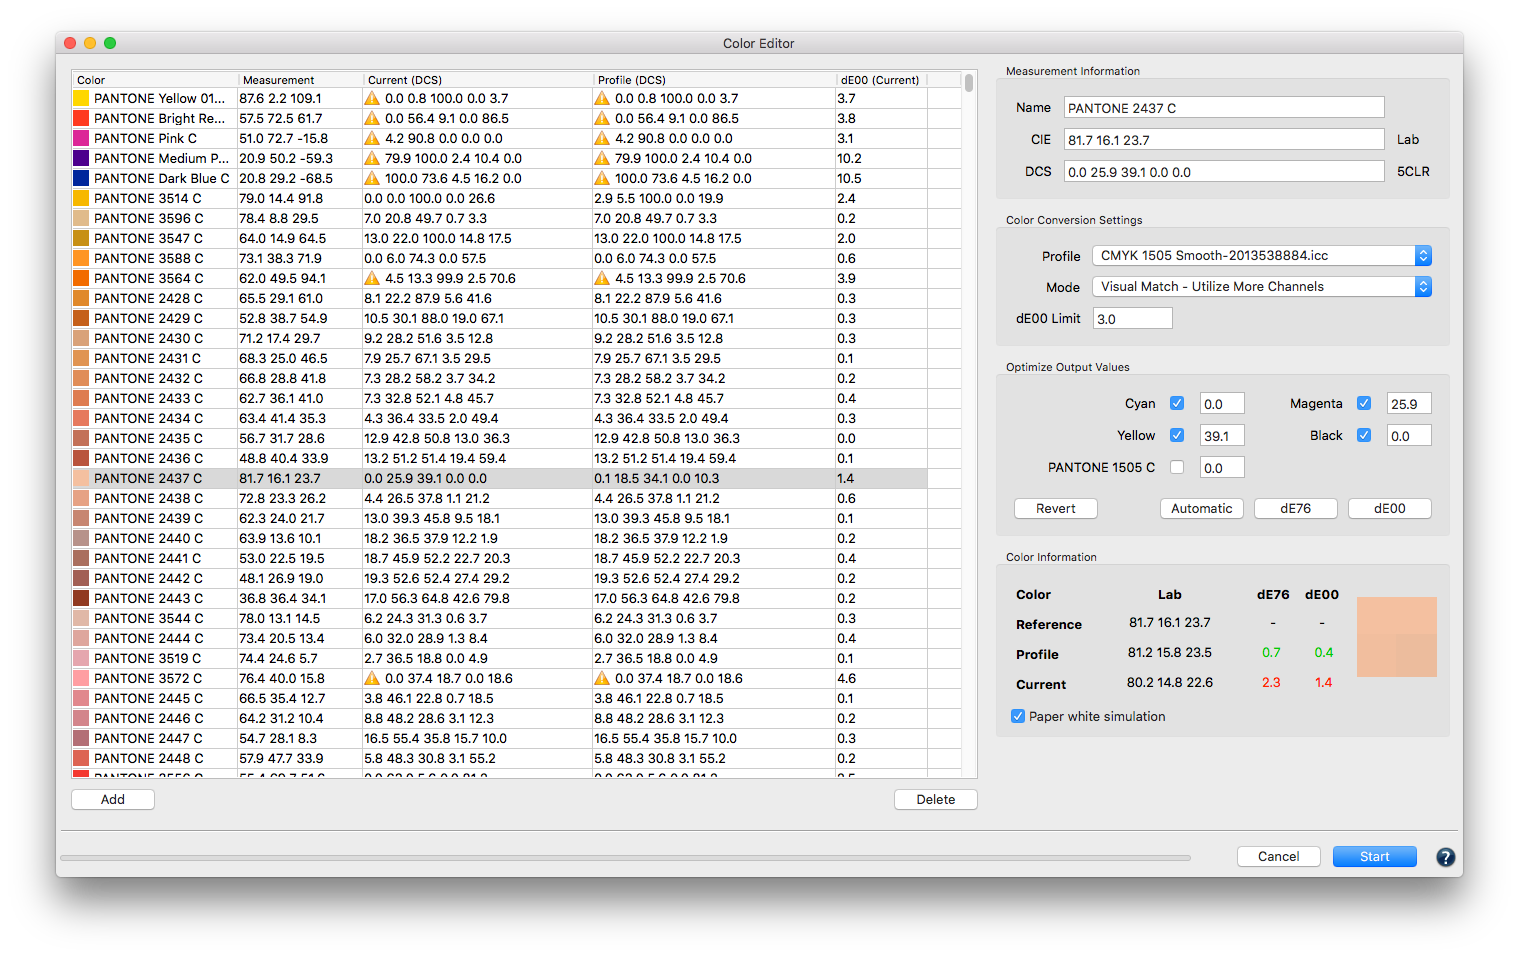The width and height of the screenshot is (1519, 957).
Task: Uncheck Paper white simulation
Action: tap(1018, 716)
